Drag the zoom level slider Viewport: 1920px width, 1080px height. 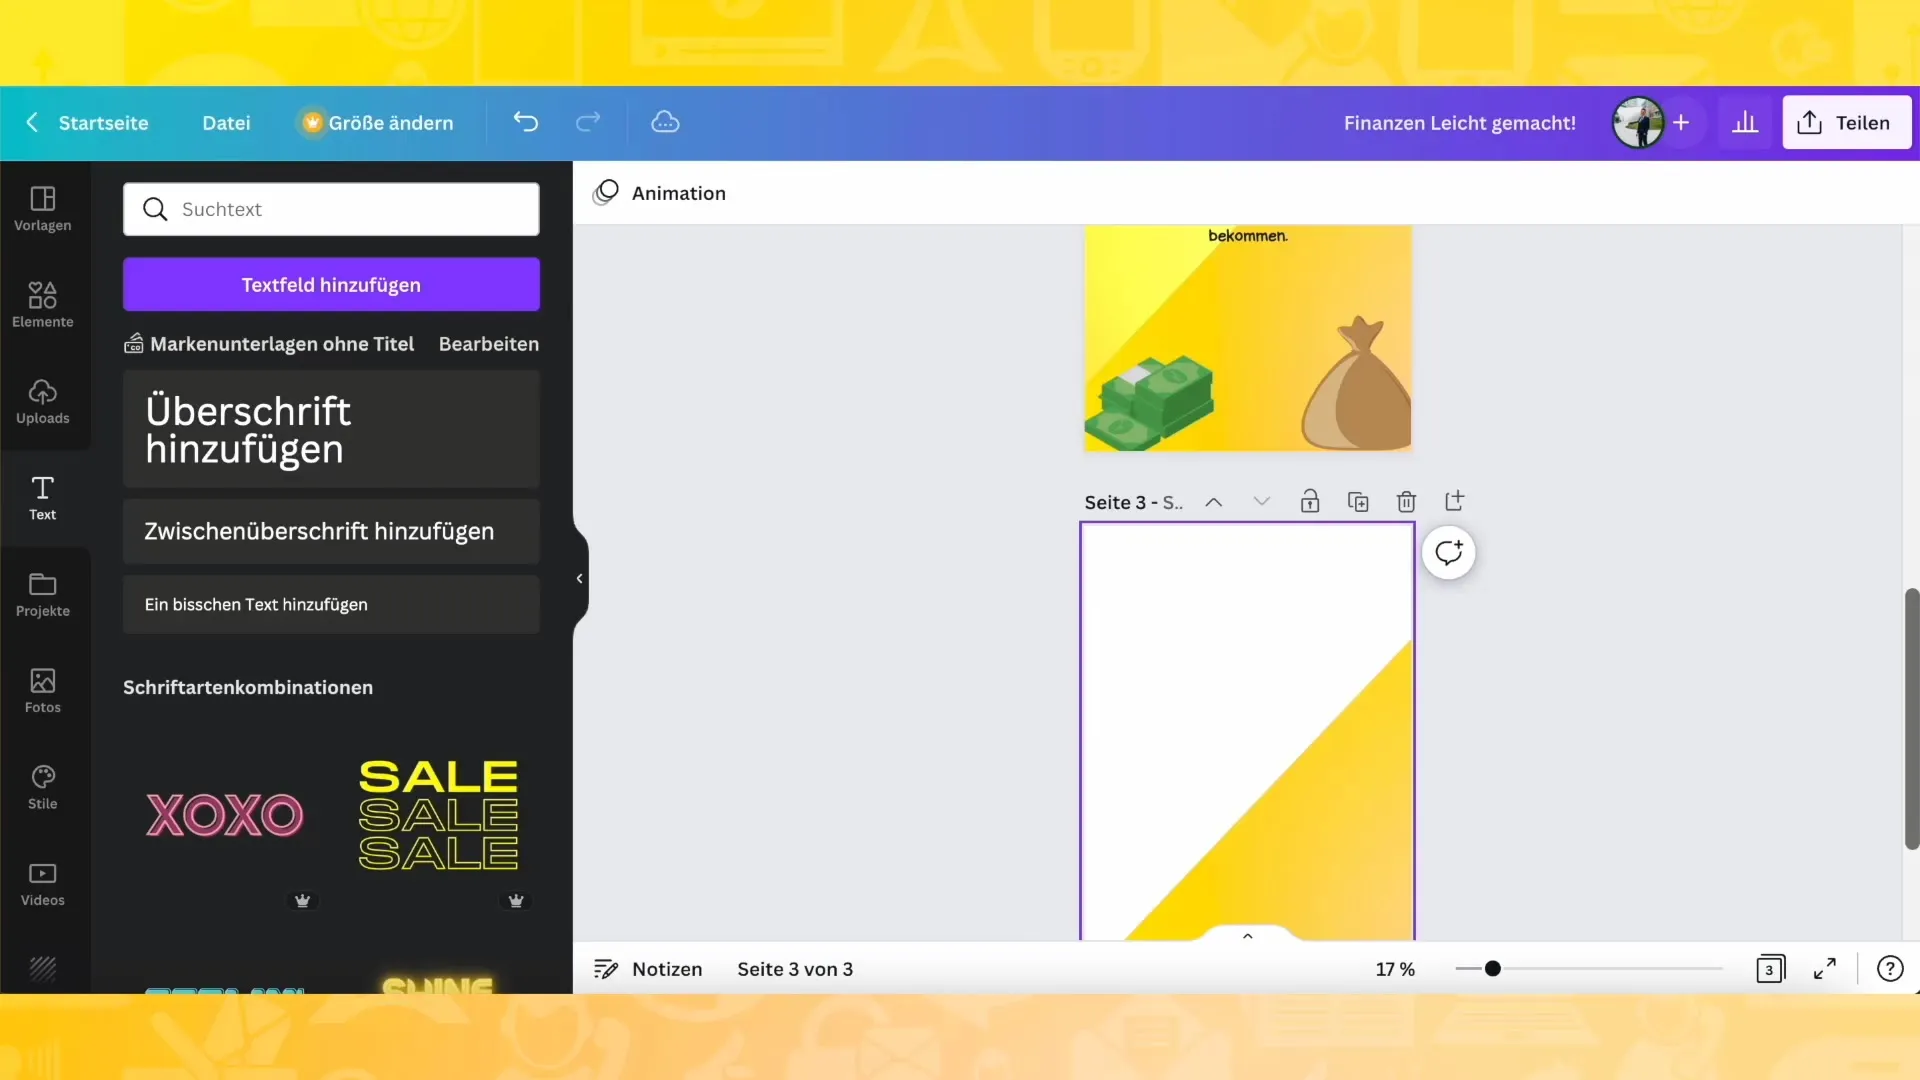pos(1491,969)
